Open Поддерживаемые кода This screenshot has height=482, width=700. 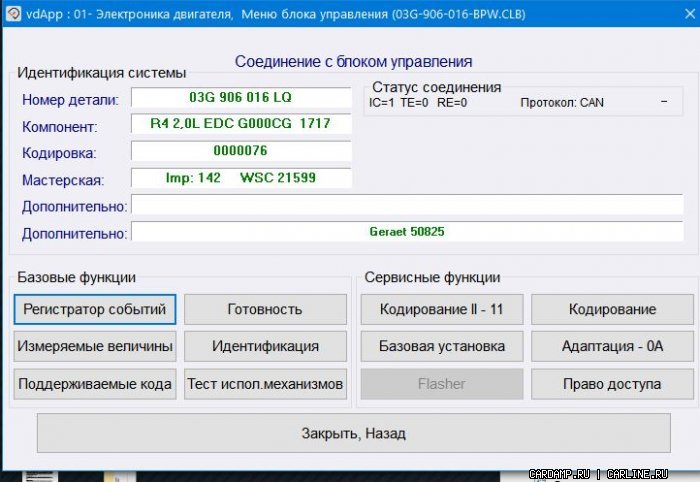coord(95,384)
